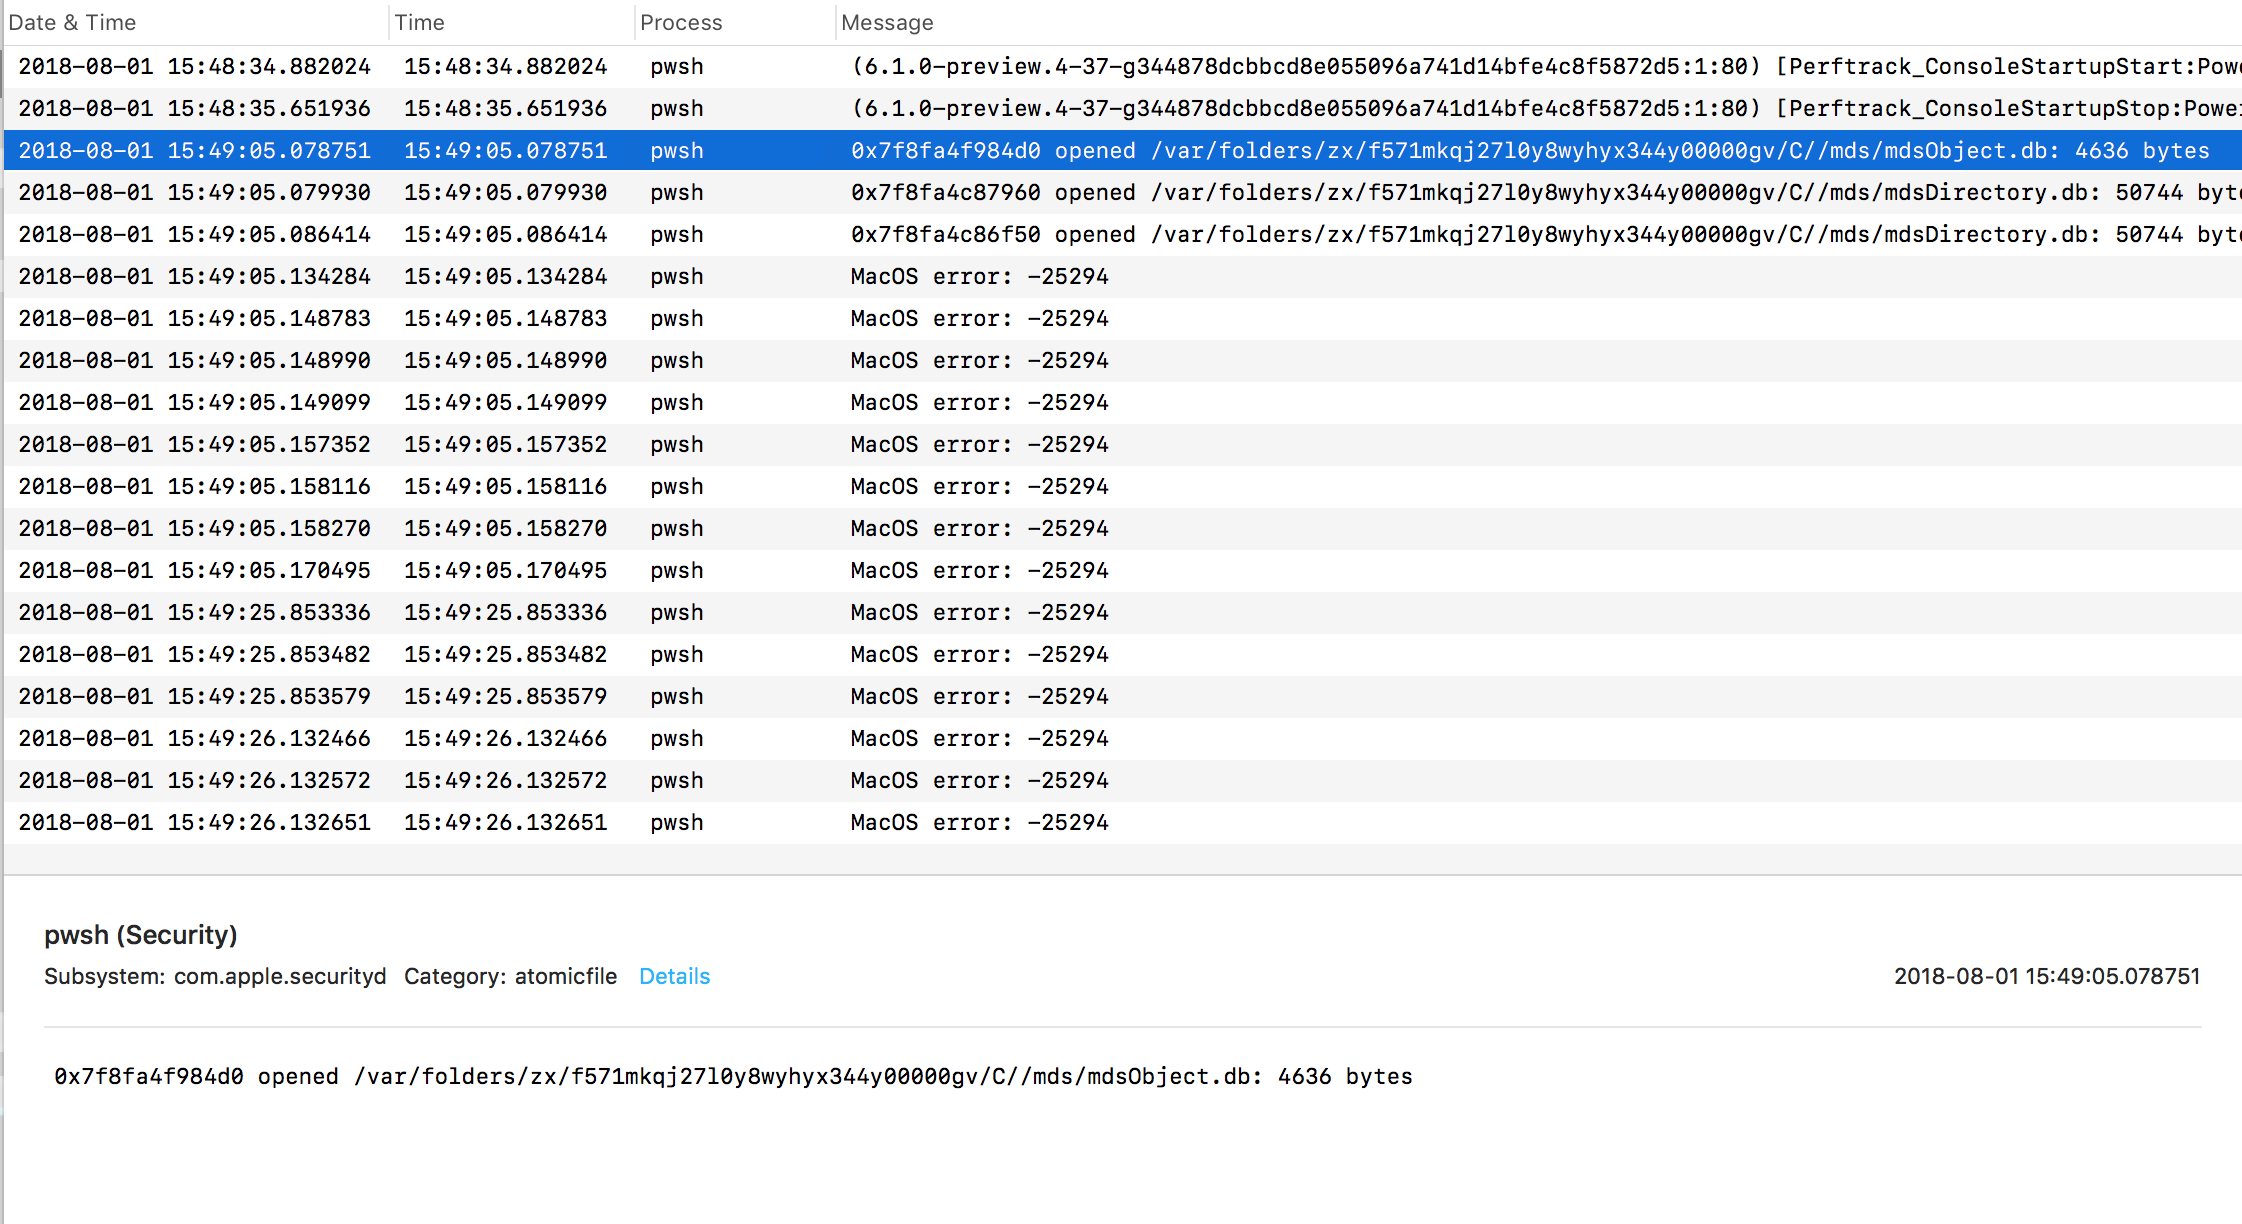The width and height of the screenshot is (2242, 1224).
Task: Select last log row at 15:49:26.132651
Action: 980,822
